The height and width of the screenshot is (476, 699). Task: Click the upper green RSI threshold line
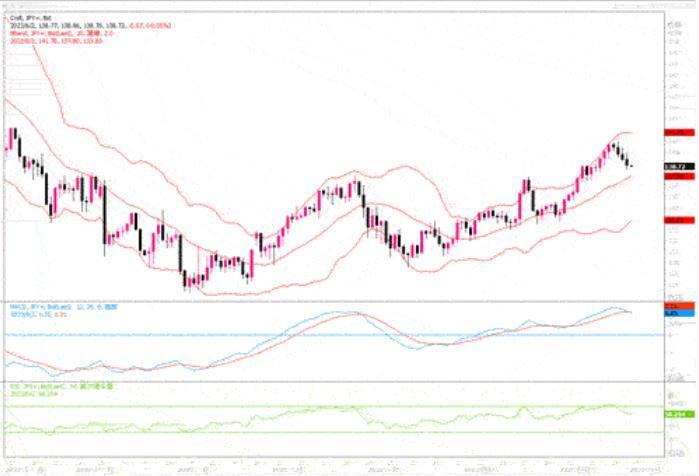[300, 406]
